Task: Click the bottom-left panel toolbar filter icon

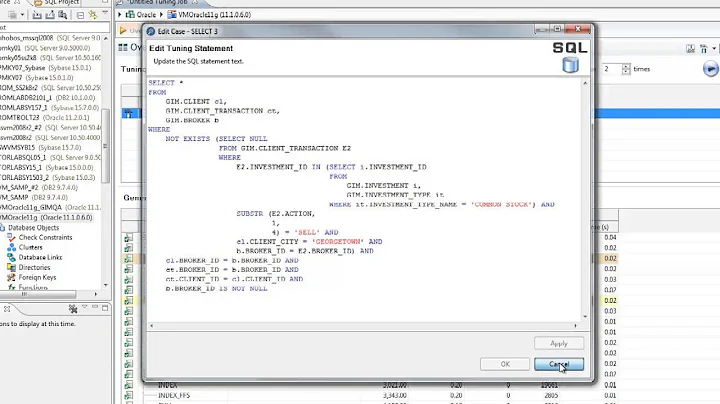Action: 73,309
